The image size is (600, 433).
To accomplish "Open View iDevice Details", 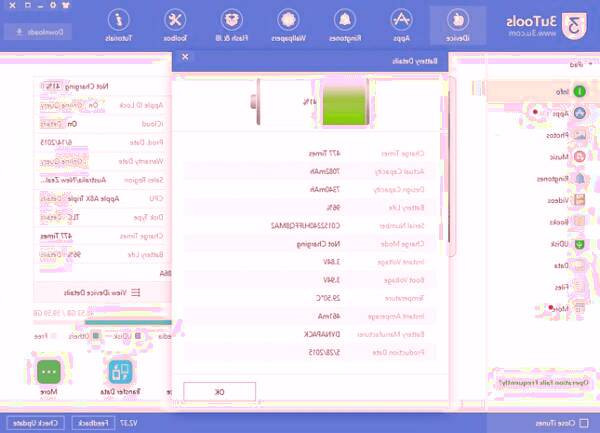I will [102, 293].
